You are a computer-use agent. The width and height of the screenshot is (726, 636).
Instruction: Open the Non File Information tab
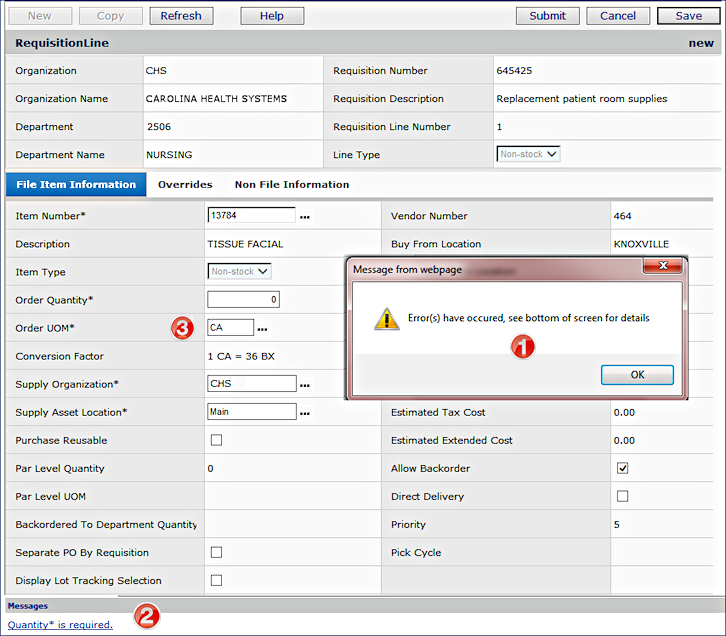coord(292,185)
